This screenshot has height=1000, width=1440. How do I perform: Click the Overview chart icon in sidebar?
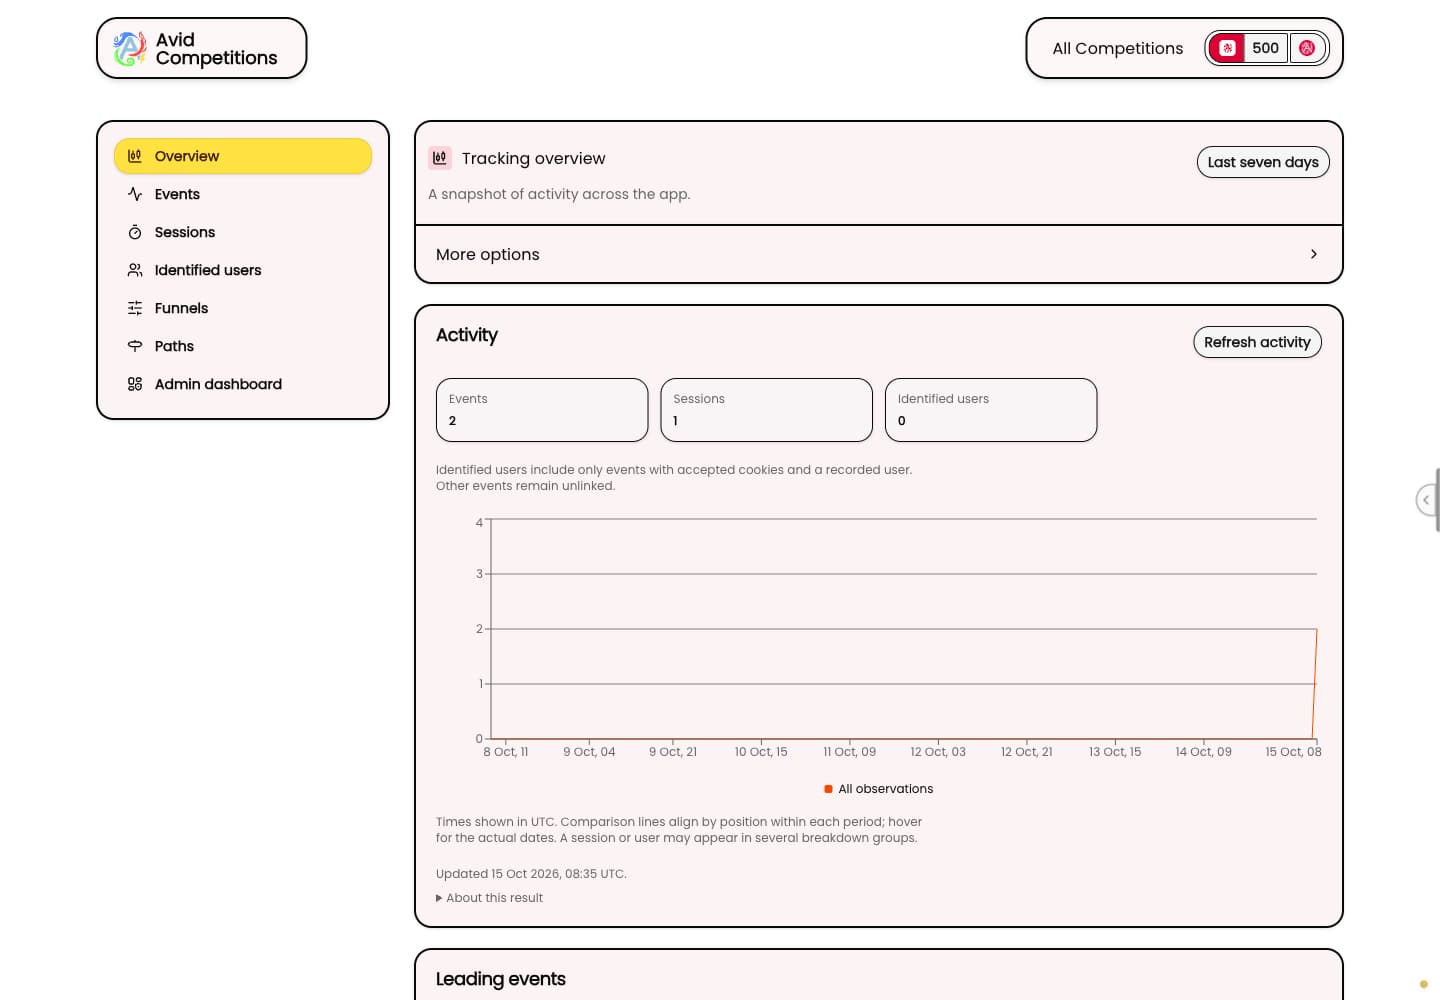pyautogui.click(x=135, y=156)
